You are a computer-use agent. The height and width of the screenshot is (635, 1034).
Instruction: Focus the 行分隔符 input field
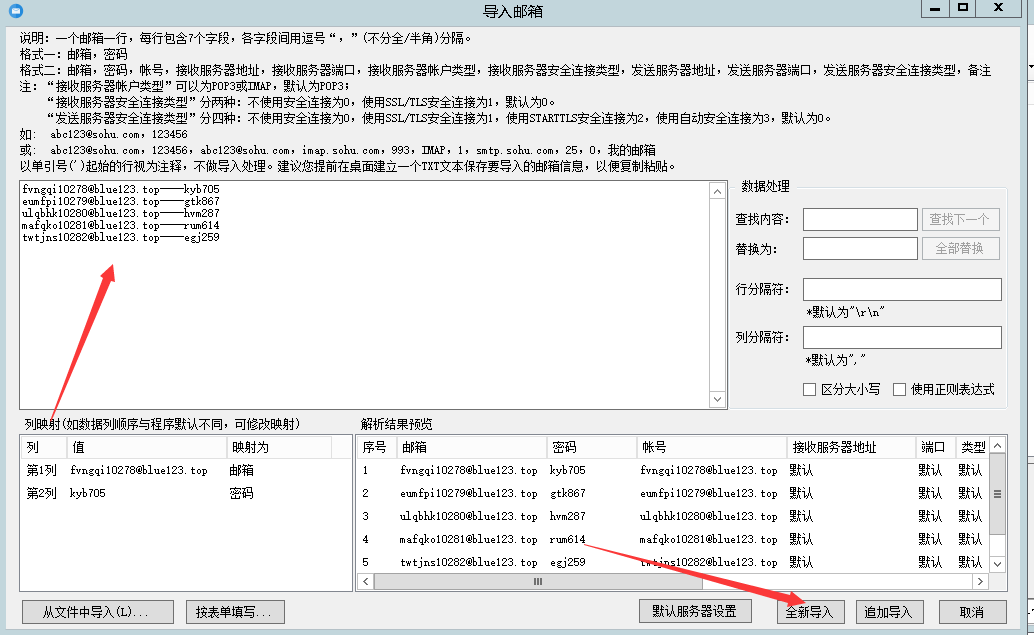[x=902, y=289]
